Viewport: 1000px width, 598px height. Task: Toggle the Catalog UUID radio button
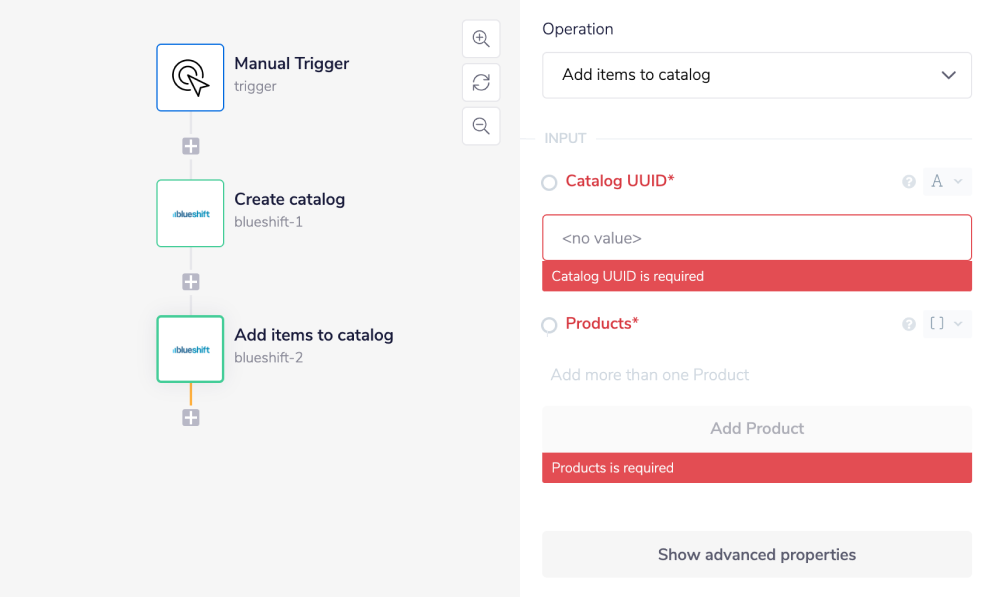coord(549,183)
